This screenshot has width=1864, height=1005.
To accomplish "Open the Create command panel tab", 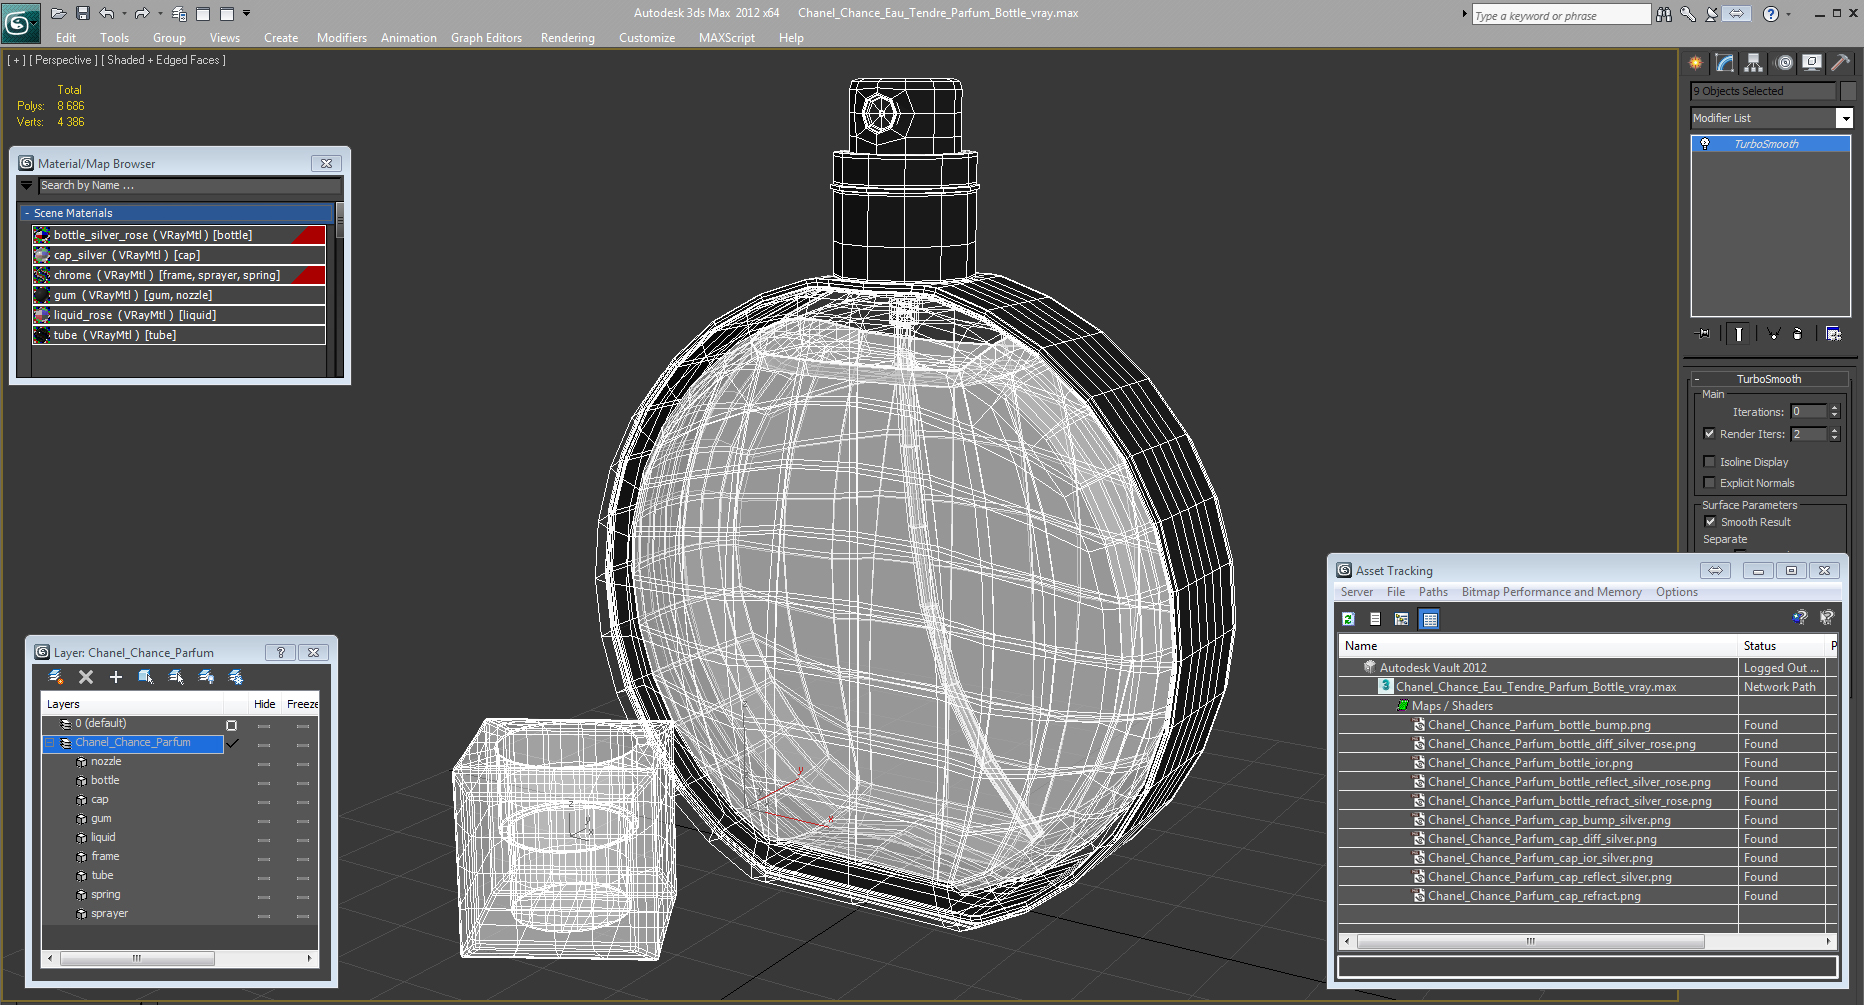I will (x=1696, y=63).
